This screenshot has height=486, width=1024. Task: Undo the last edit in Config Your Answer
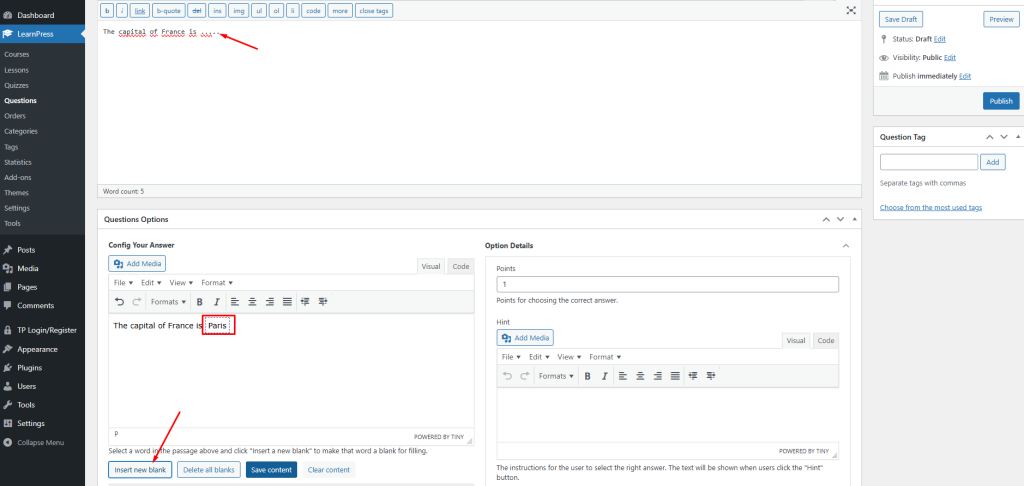[120, 301]
